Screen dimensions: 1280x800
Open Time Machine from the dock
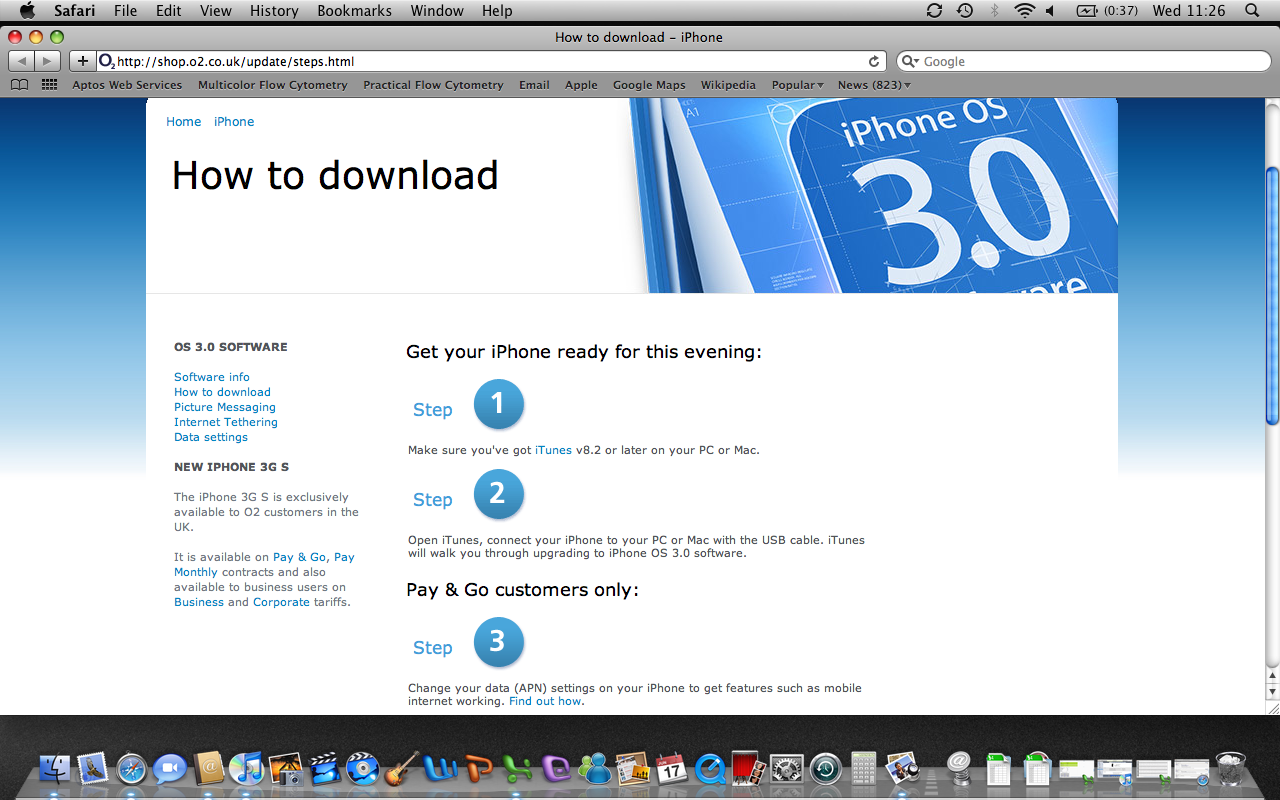point(826,769)
